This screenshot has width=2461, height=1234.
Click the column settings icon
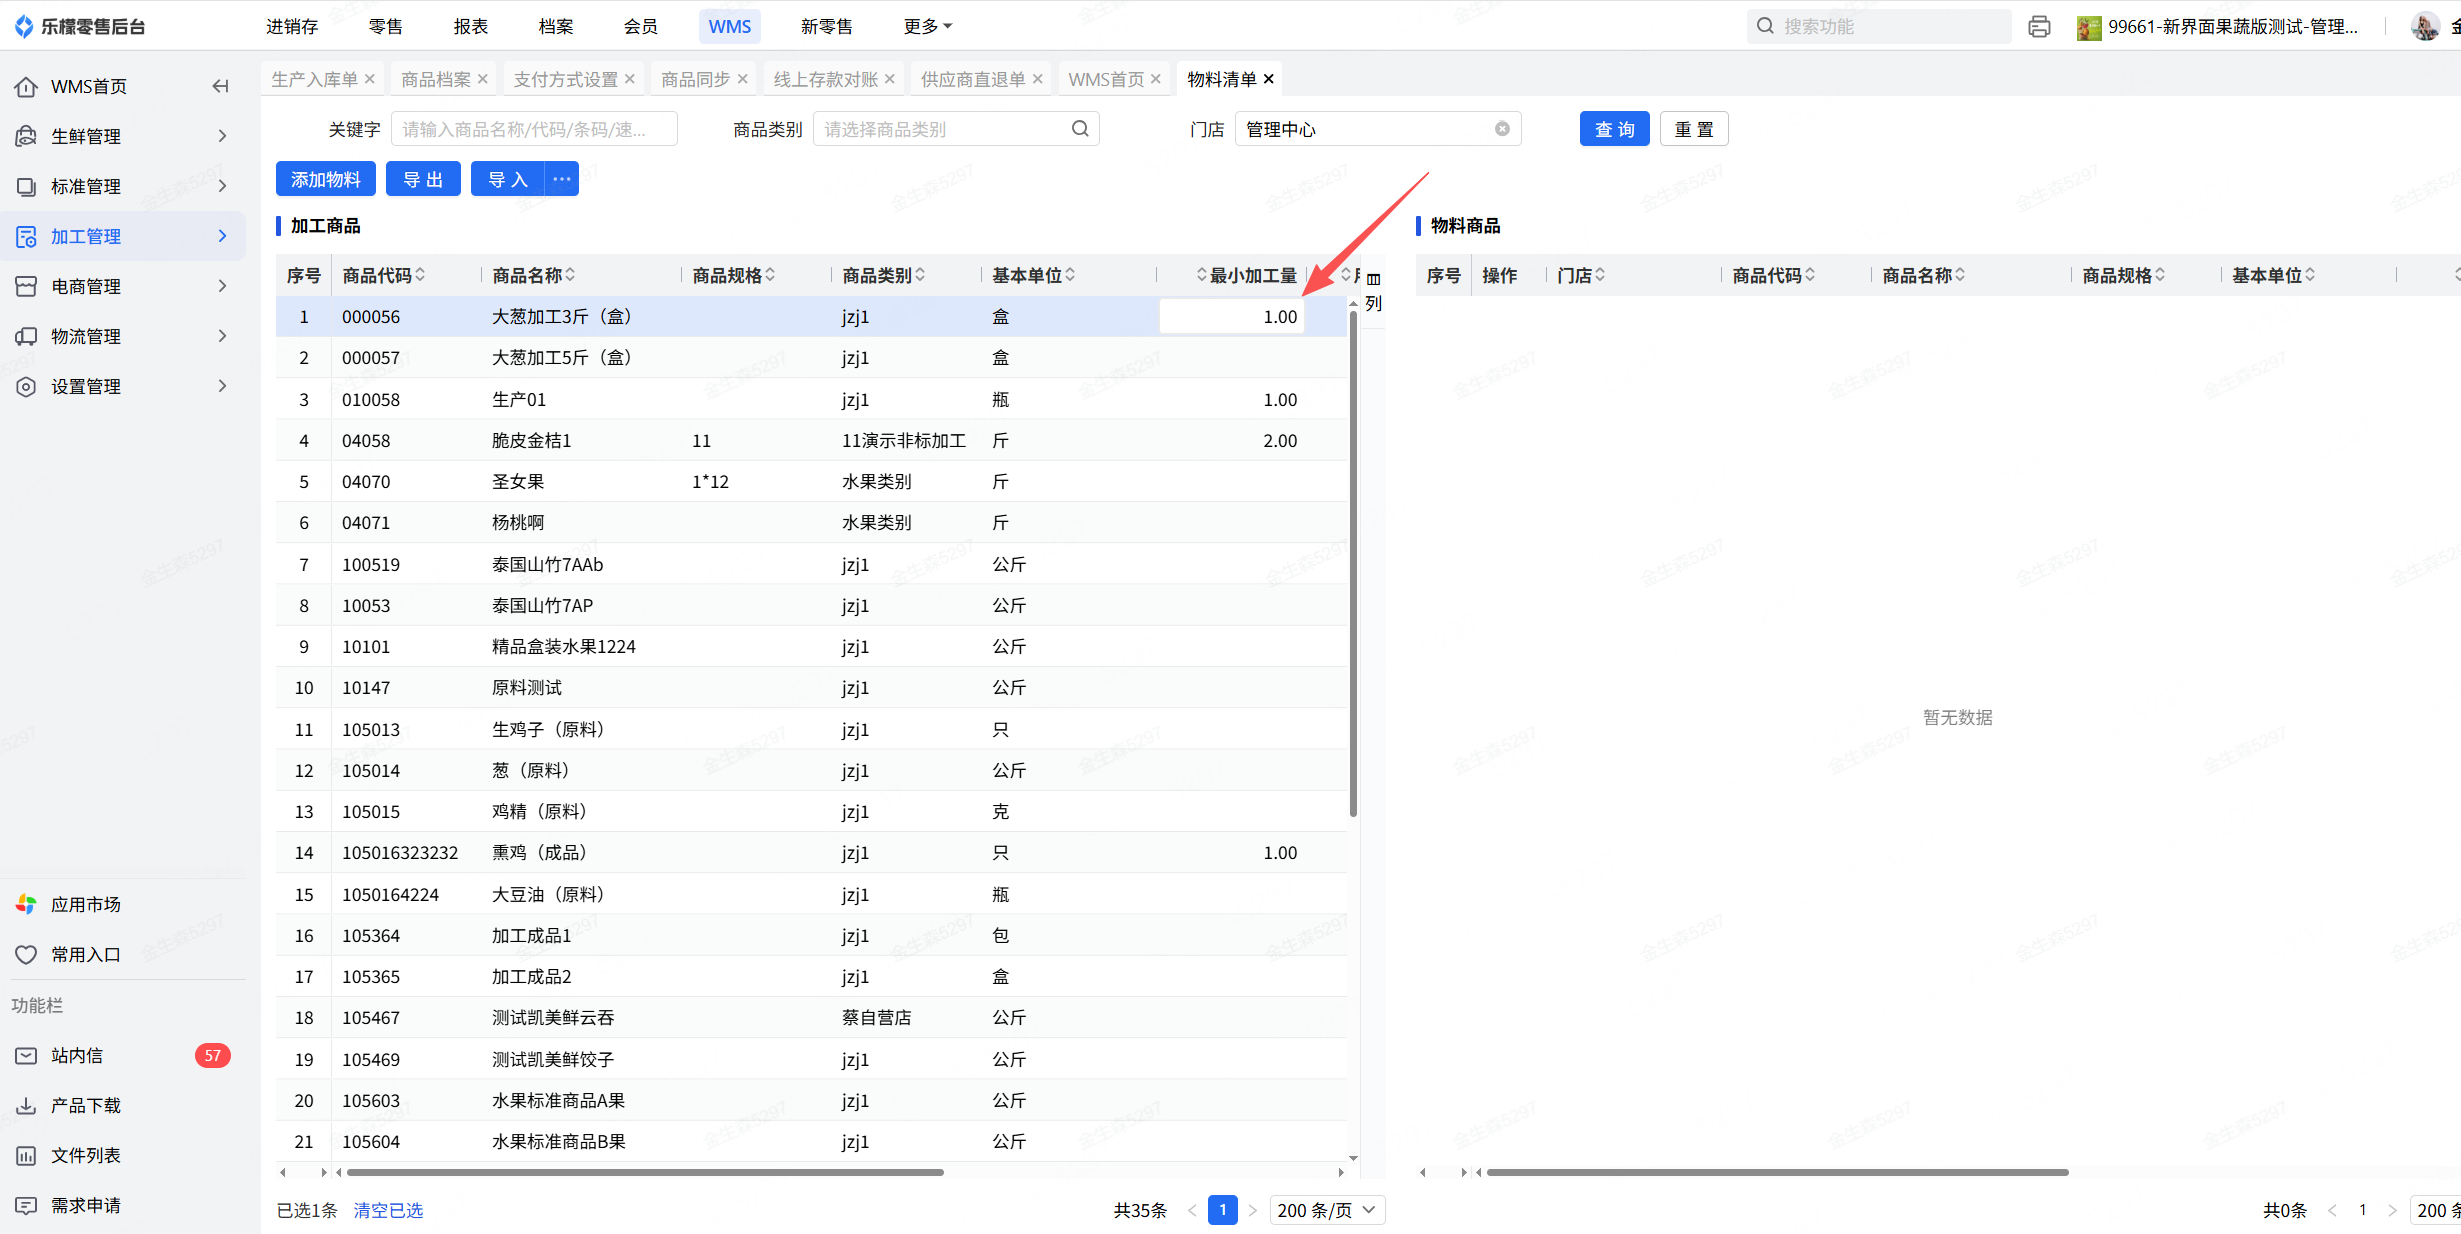click(1374, 280)
